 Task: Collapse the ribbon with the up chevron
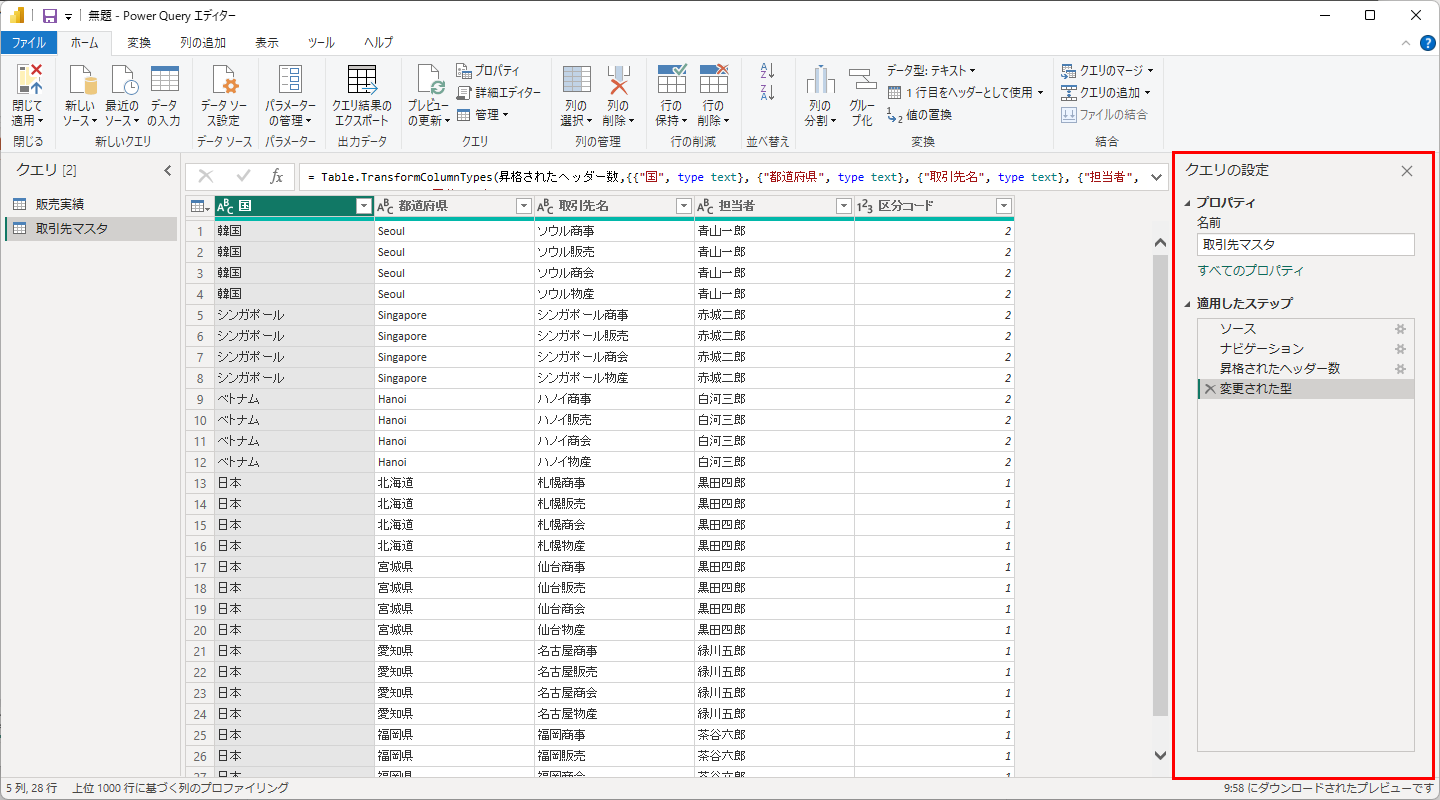click(x=1406, y=43)
